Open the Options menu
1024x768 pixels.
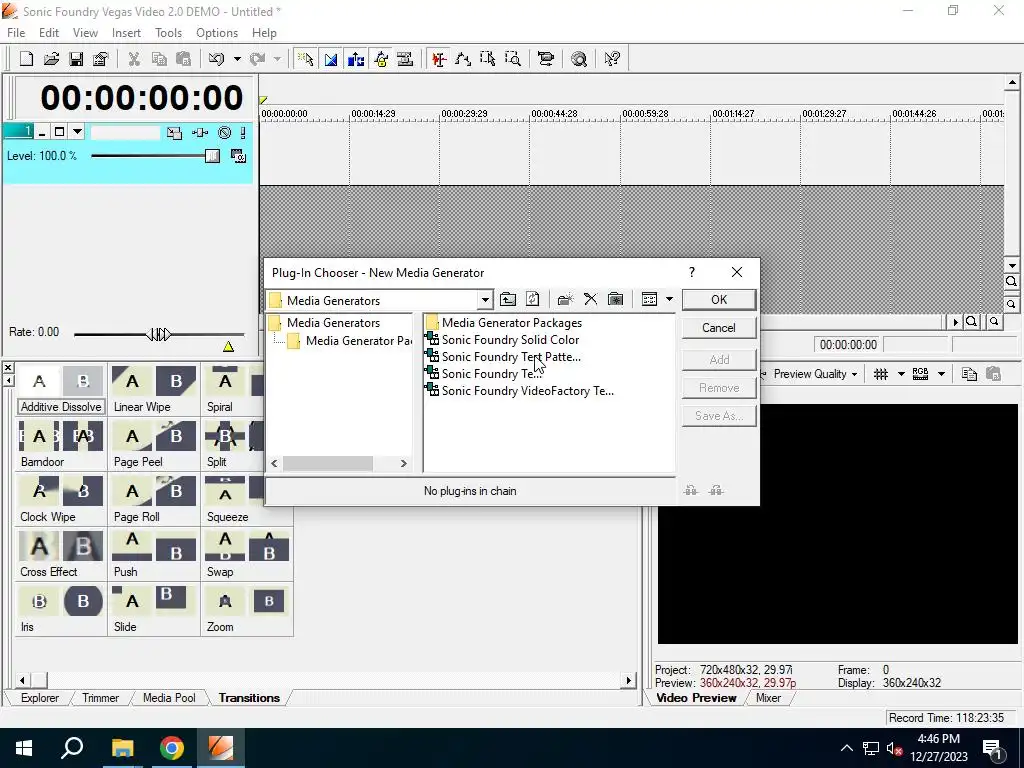pos(217,33)
